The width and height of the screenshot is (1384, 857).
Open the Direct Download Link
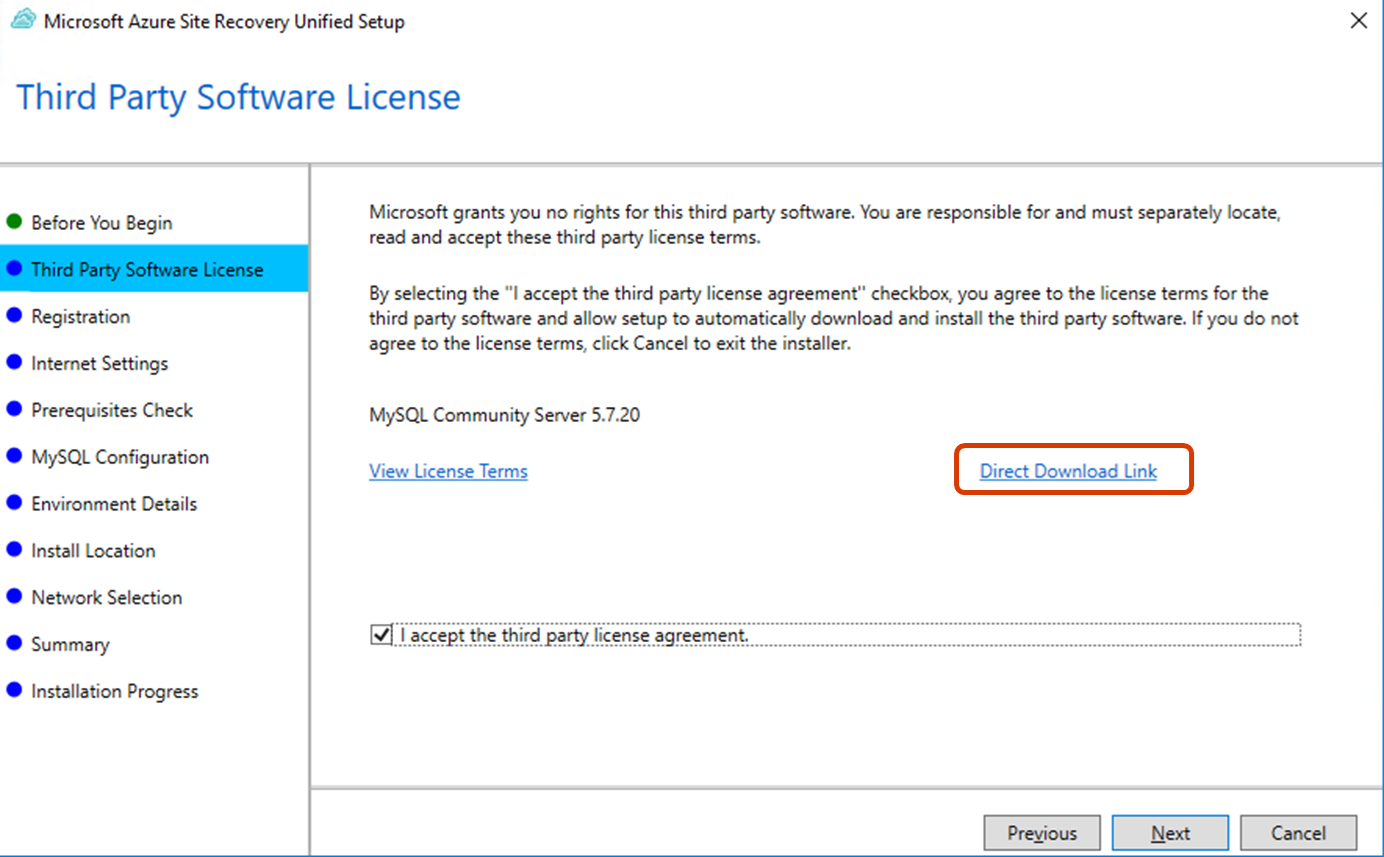tap(1068, 471)
